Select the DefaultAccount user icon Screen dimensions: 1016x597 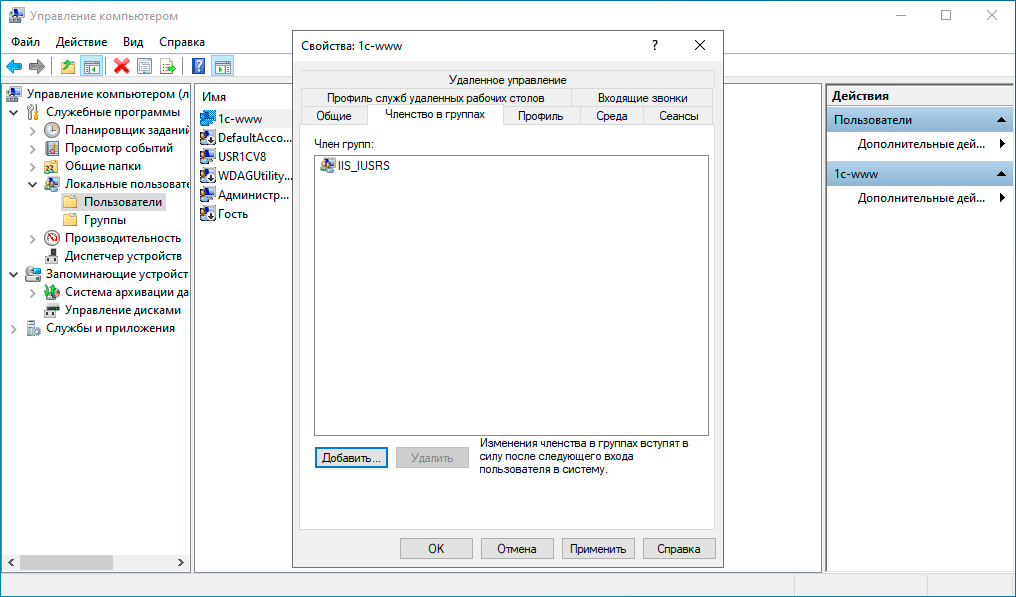pos(208,137)
